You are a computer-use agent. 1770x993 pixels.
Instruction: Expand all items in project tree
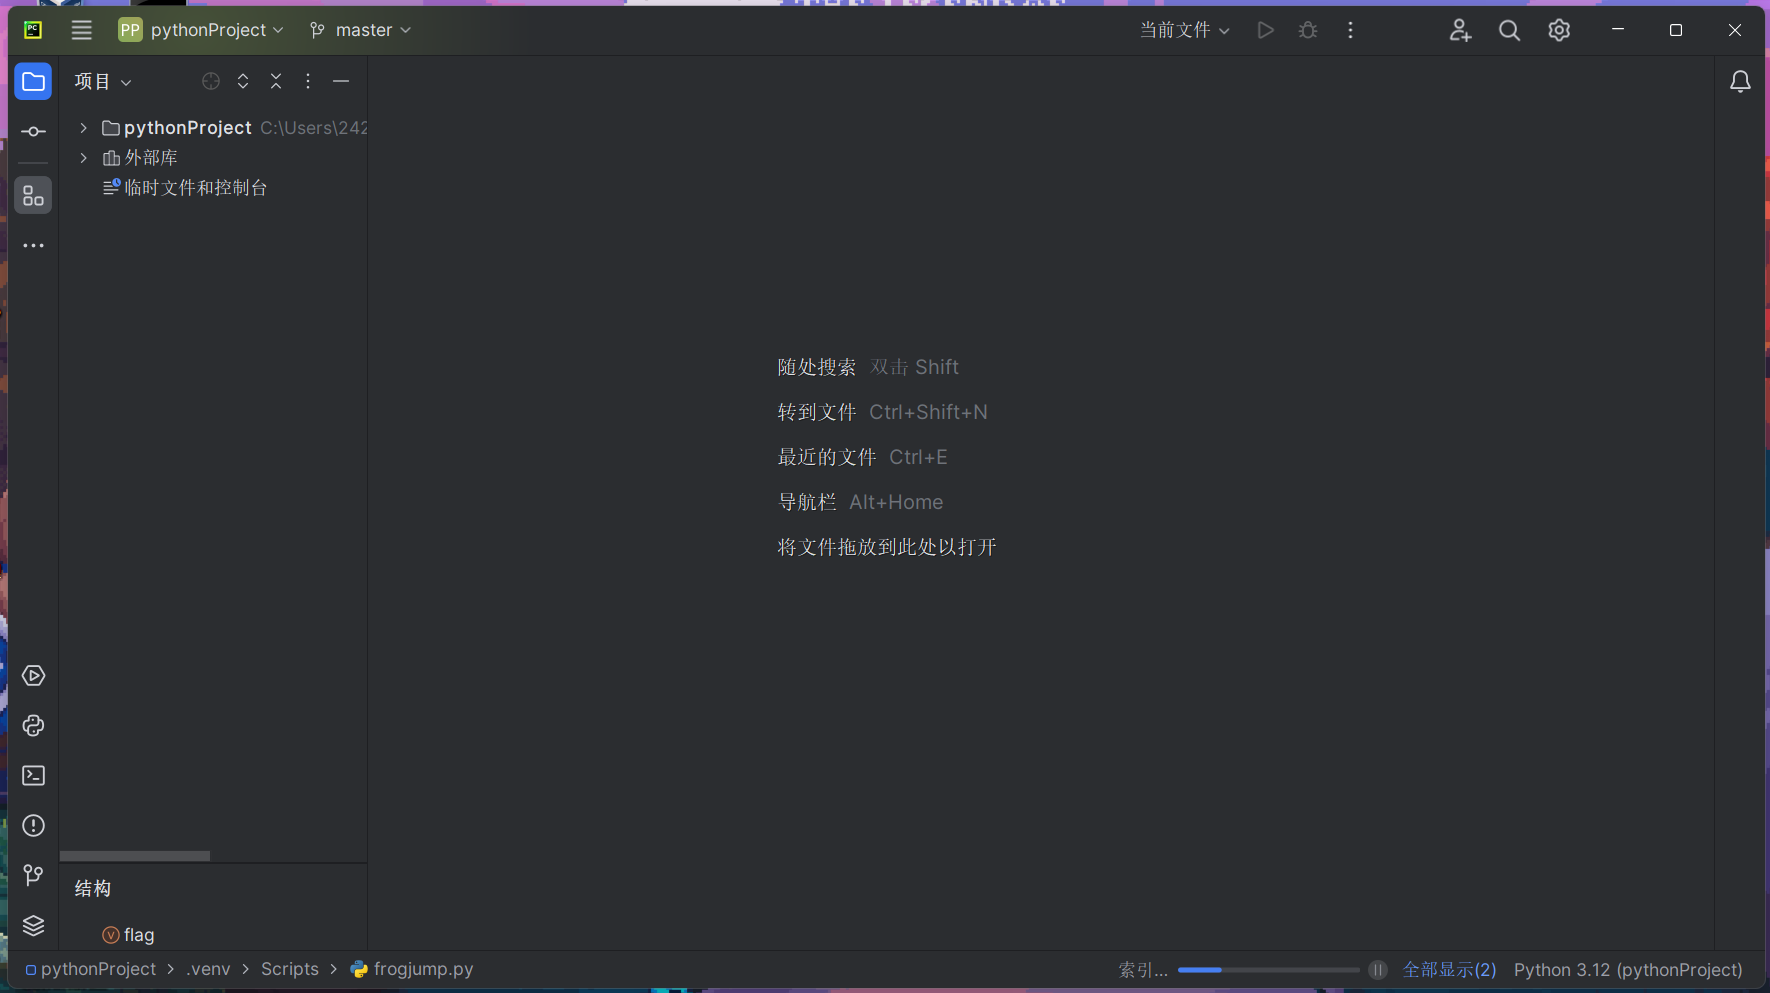(243, 82)
